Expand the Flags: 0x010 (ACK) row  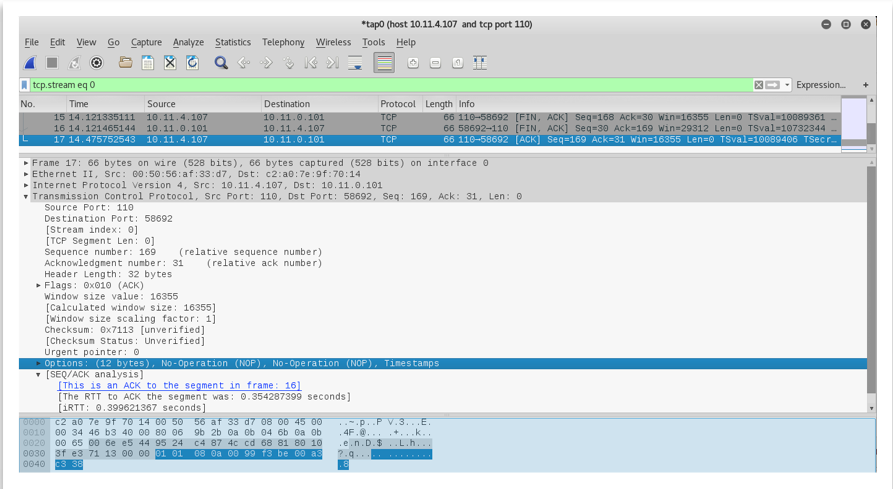tap(39, 285)
